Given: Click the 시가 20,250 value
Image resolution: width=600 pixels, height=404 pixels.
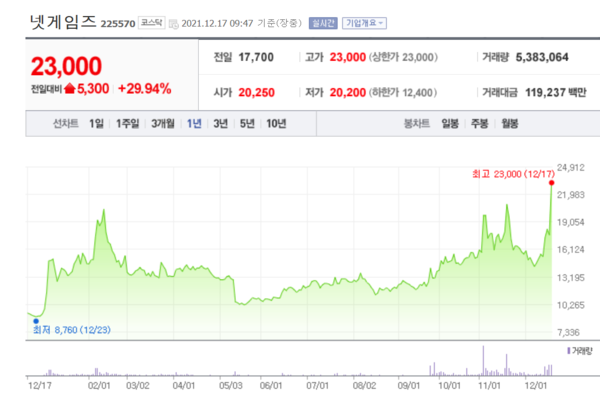Looking at the screenshot, I should tap(256, 93).
